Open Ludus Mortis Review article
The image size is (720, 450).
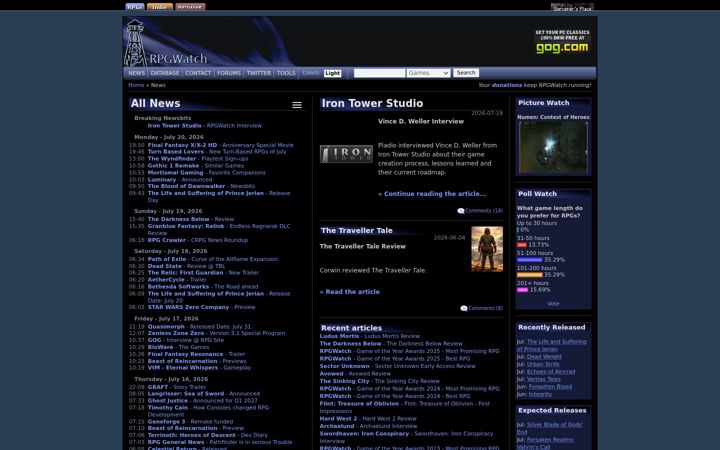(x=370, y=336)
